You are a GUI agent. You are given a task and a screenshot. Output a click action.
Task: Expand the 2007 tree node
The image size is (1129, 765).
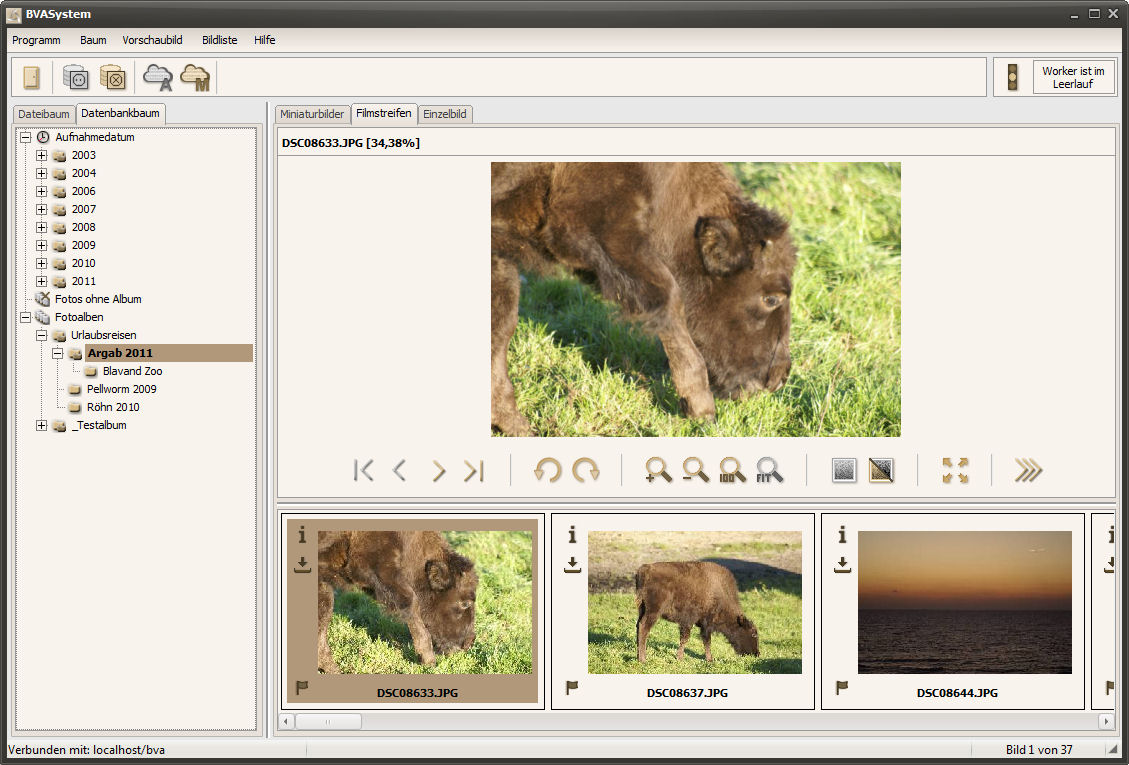(42, 209)
